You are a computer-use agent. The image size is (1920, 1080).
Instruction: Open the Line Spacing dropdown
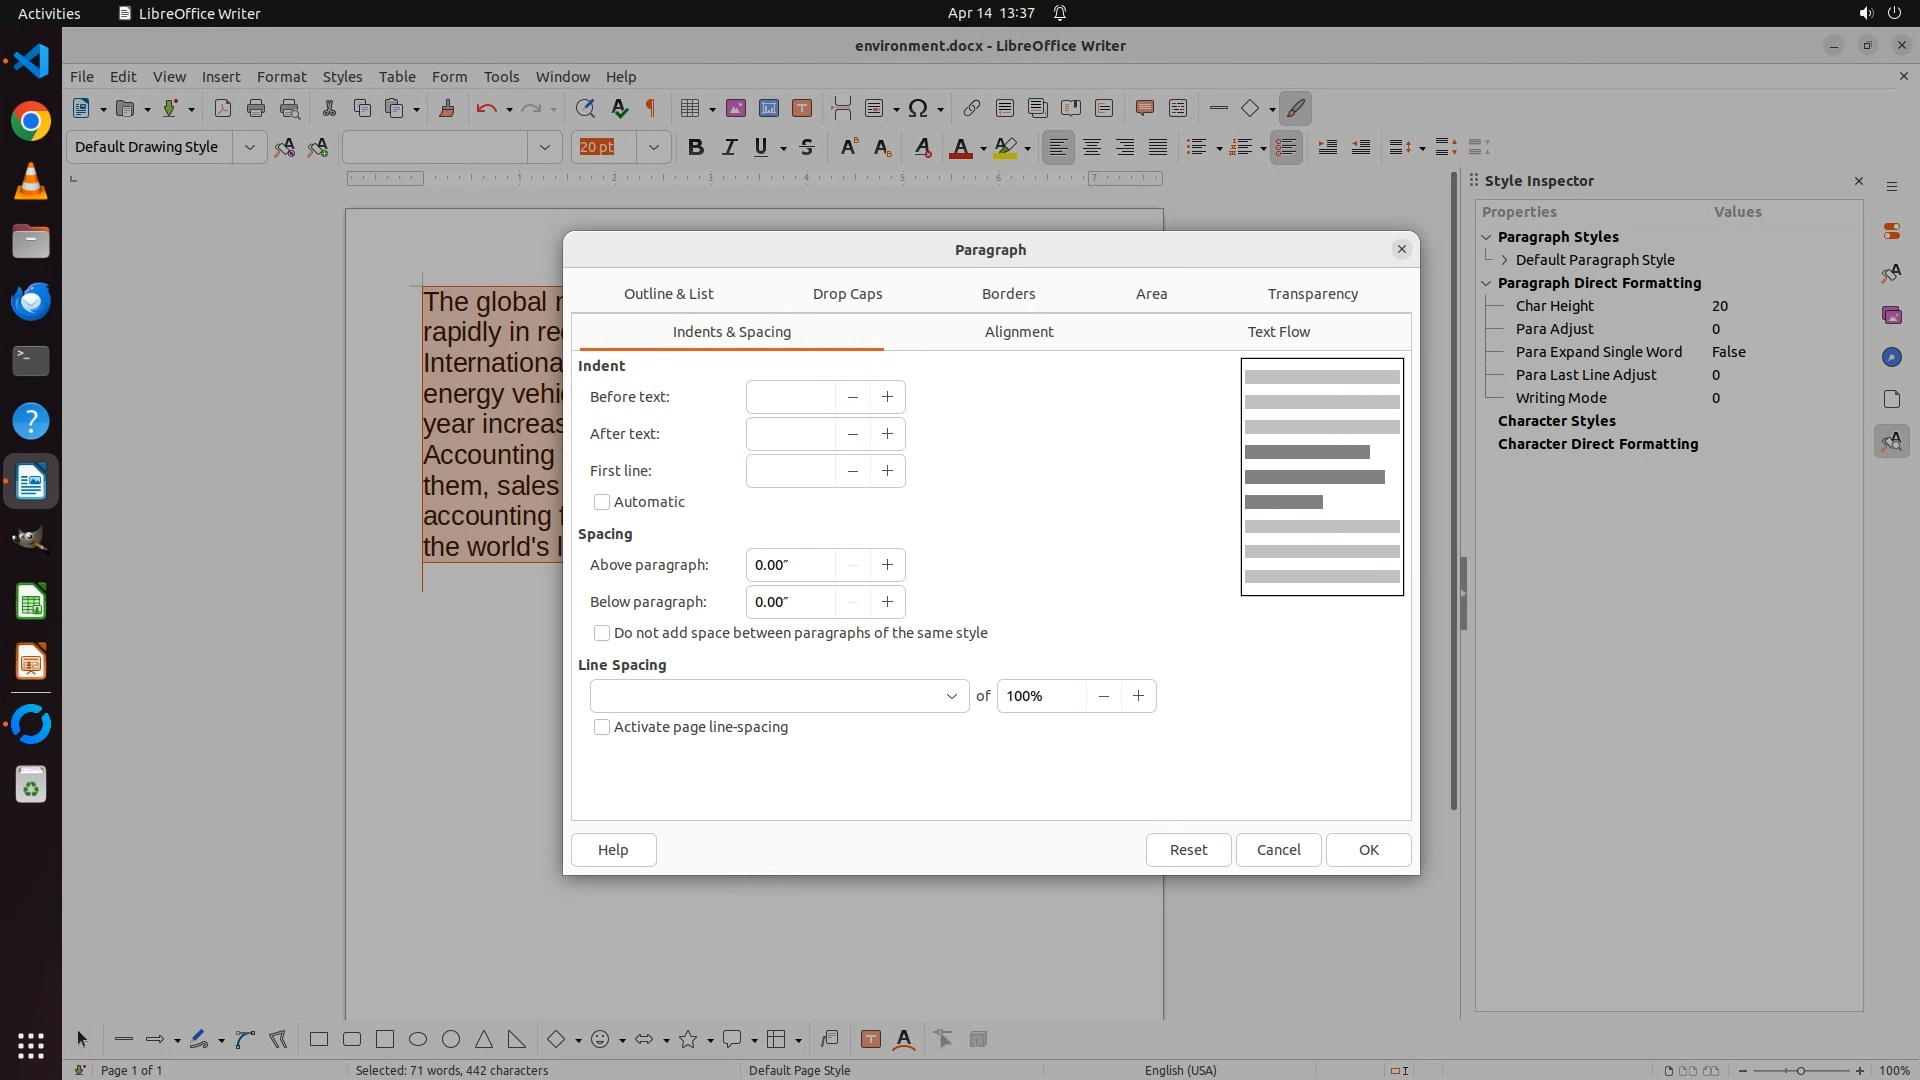[x=951, y=696]
